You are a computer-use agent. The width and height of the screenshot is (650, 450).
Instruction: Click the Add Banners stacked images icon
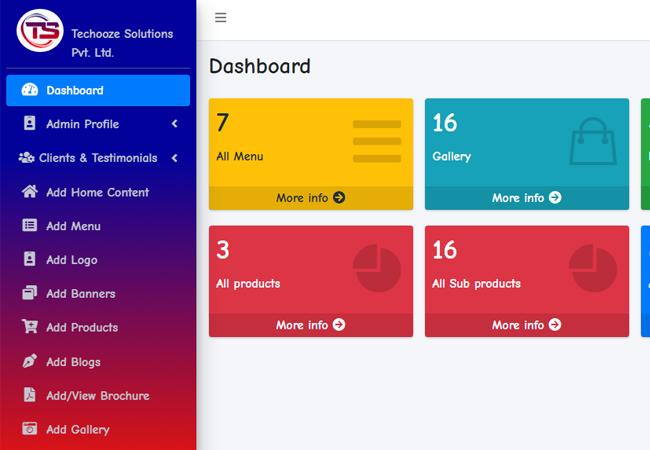(x=29, y=294)
